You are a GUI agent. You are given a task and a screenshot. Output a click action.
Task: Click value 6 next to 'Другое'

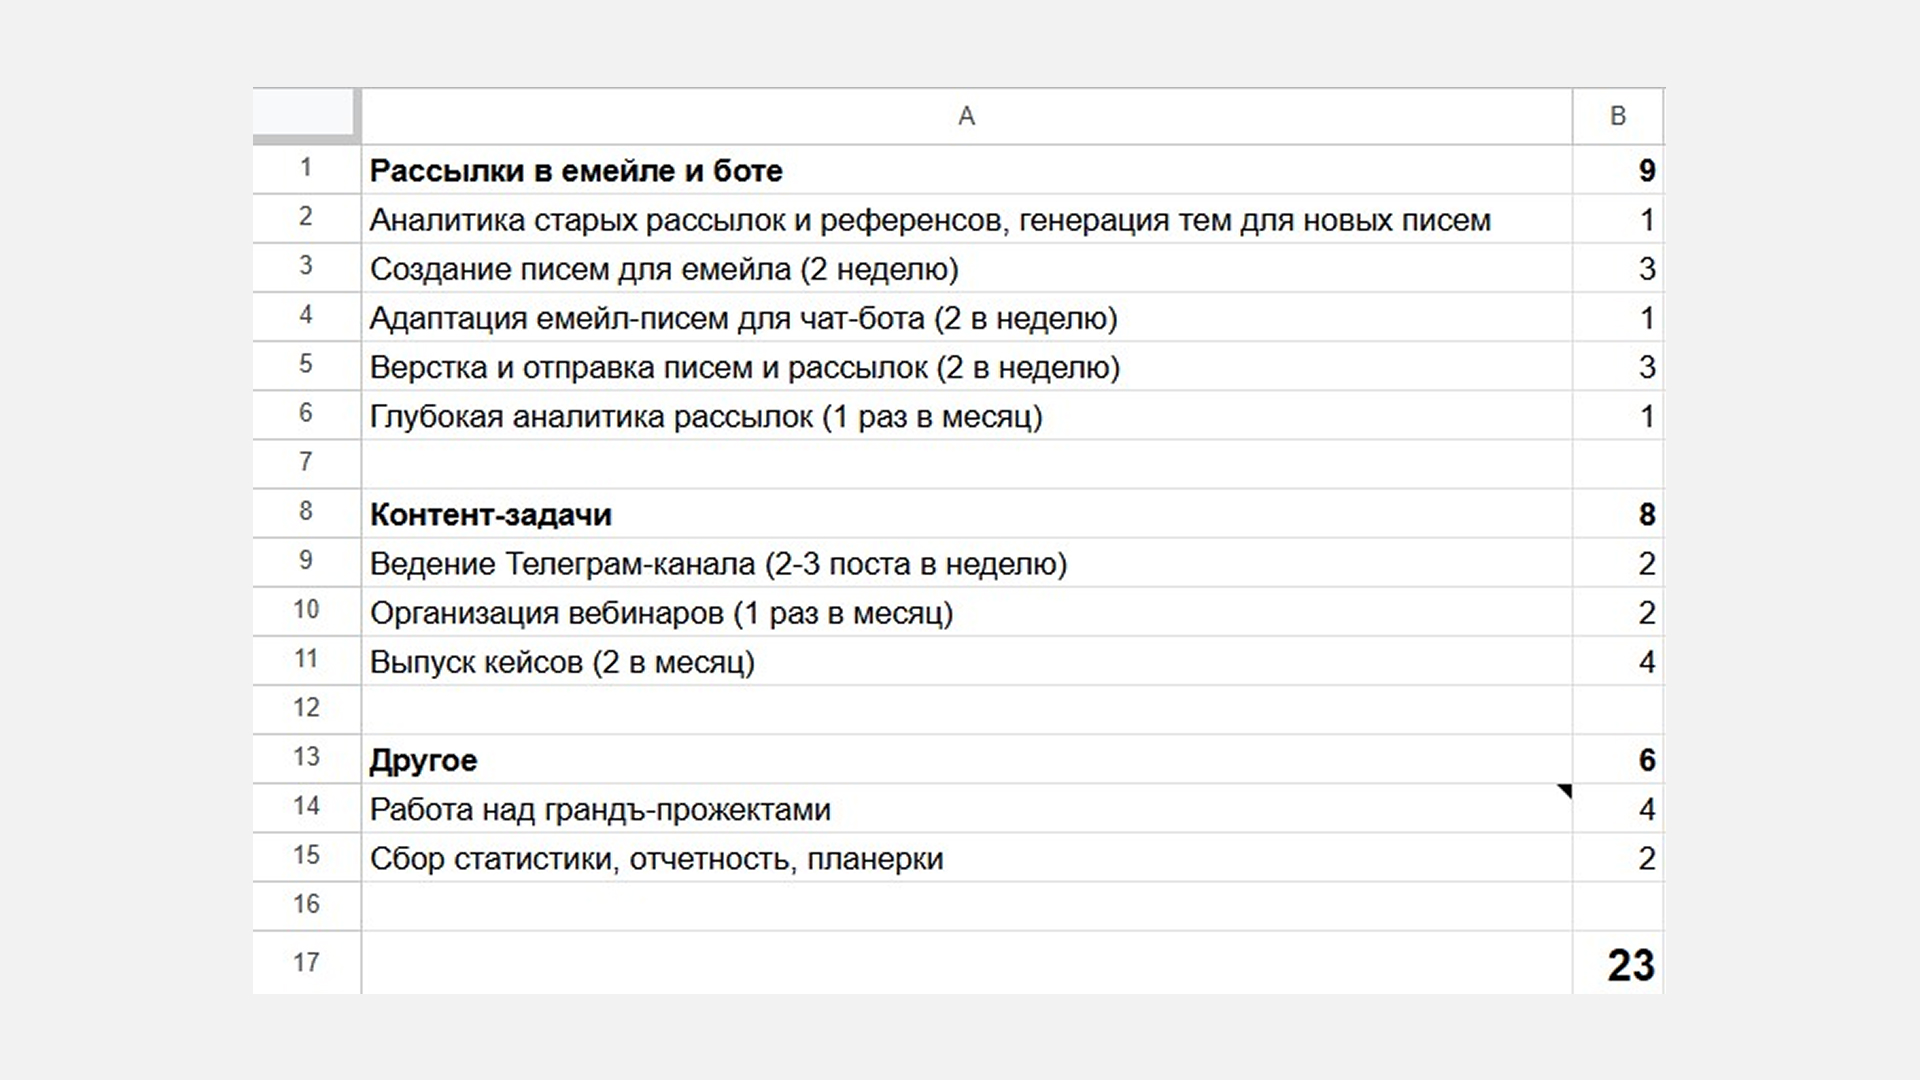[1618, 759]
